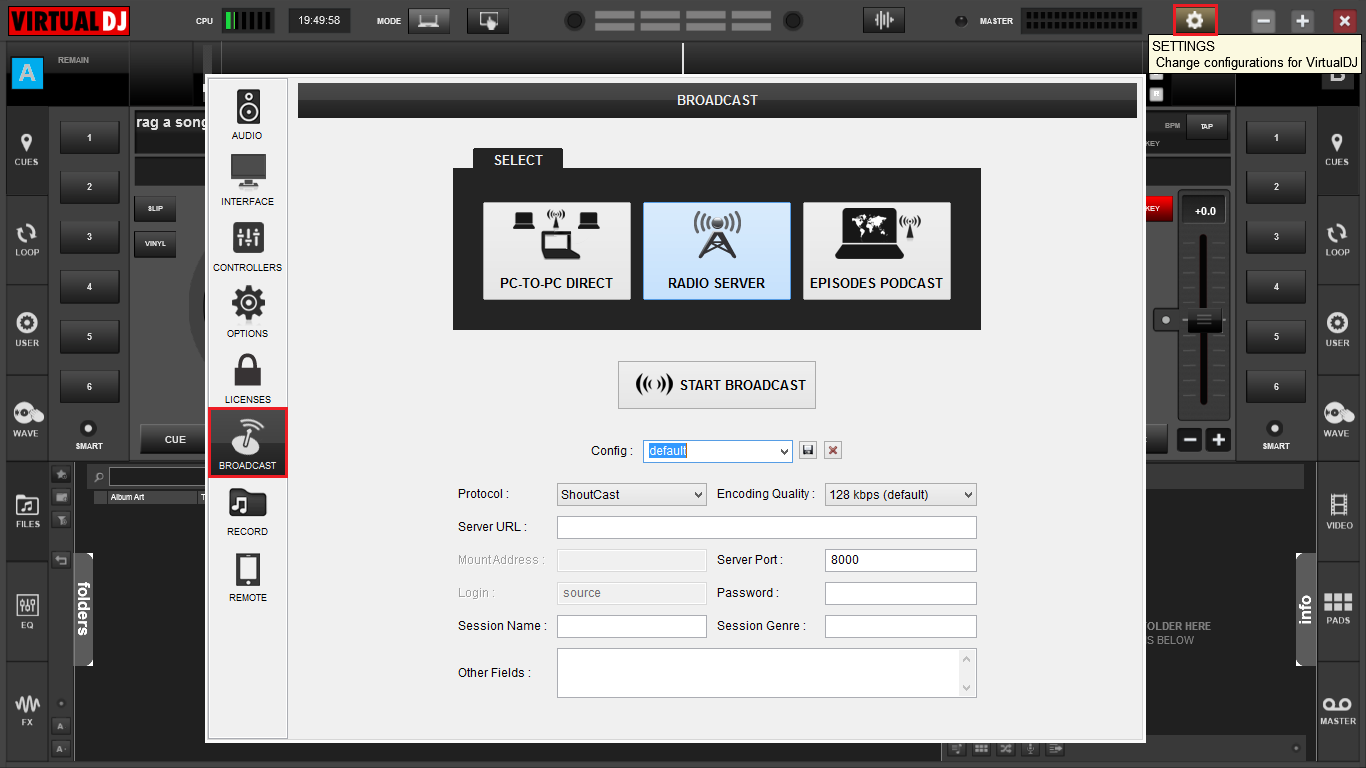Open the Audio settings section
Viewport: 1366px width, 768px height.
[x=247, y=113]
